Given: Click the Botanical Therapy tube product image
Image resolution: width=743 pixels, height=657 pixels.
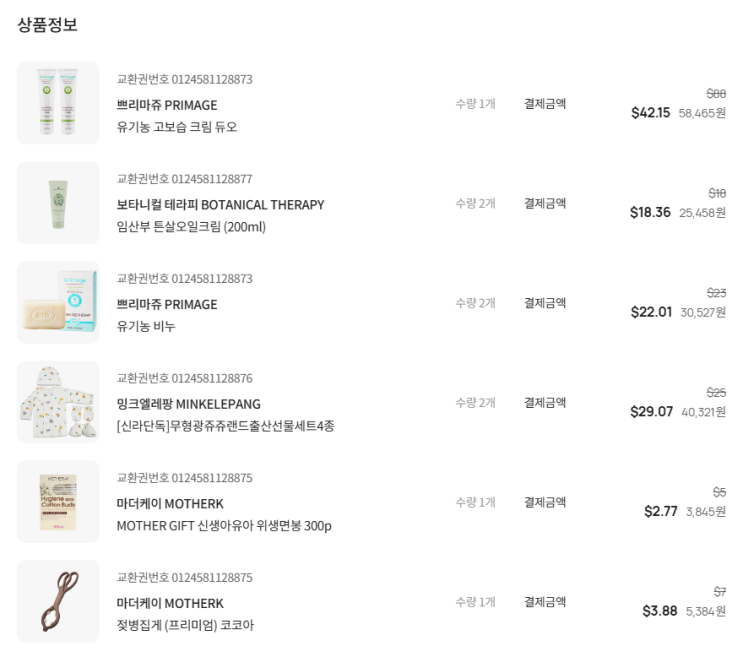Looking at the screenshot, I should pyautogui.click(x=58, y=203).
